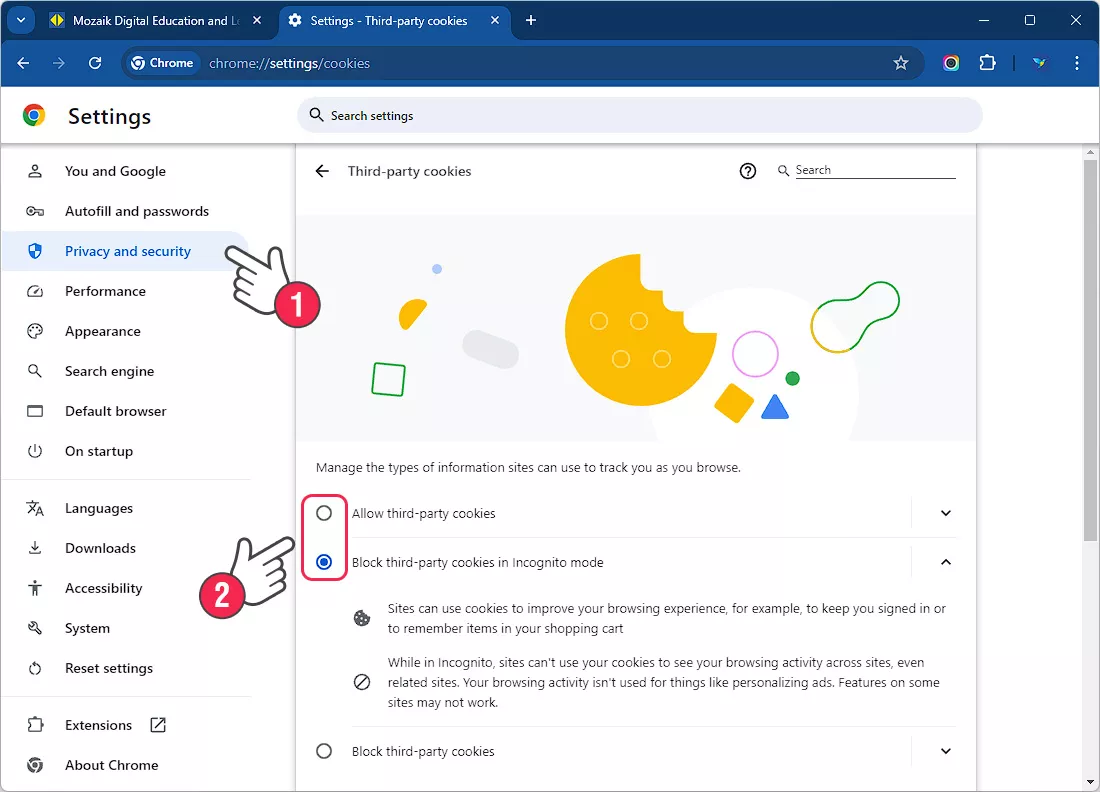
Task: Open the Extensions link in sidebar
Action: tap(98, 725)
